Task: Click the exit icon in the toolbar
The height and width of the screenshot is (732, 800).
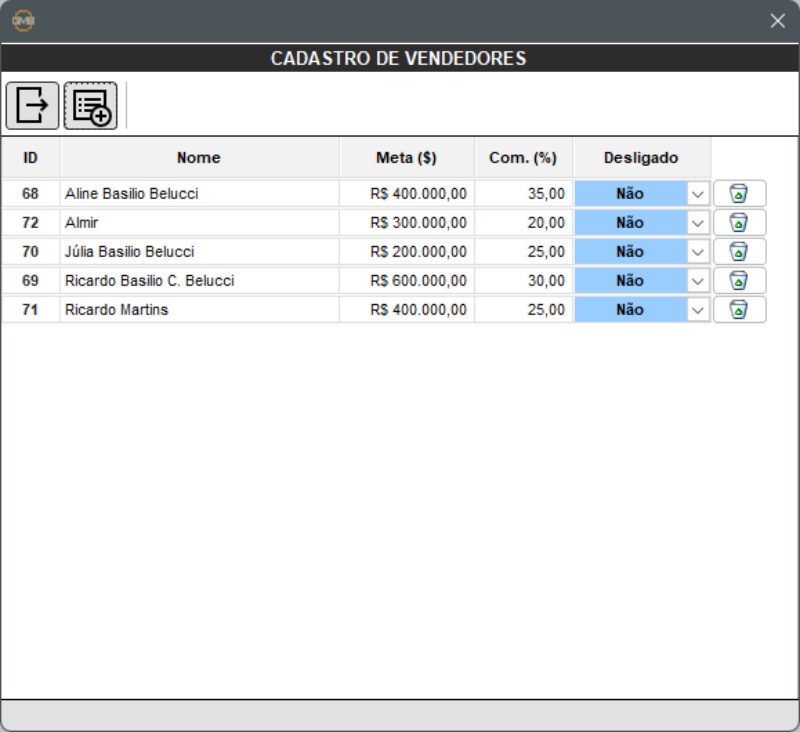Action: pos(32,105)
